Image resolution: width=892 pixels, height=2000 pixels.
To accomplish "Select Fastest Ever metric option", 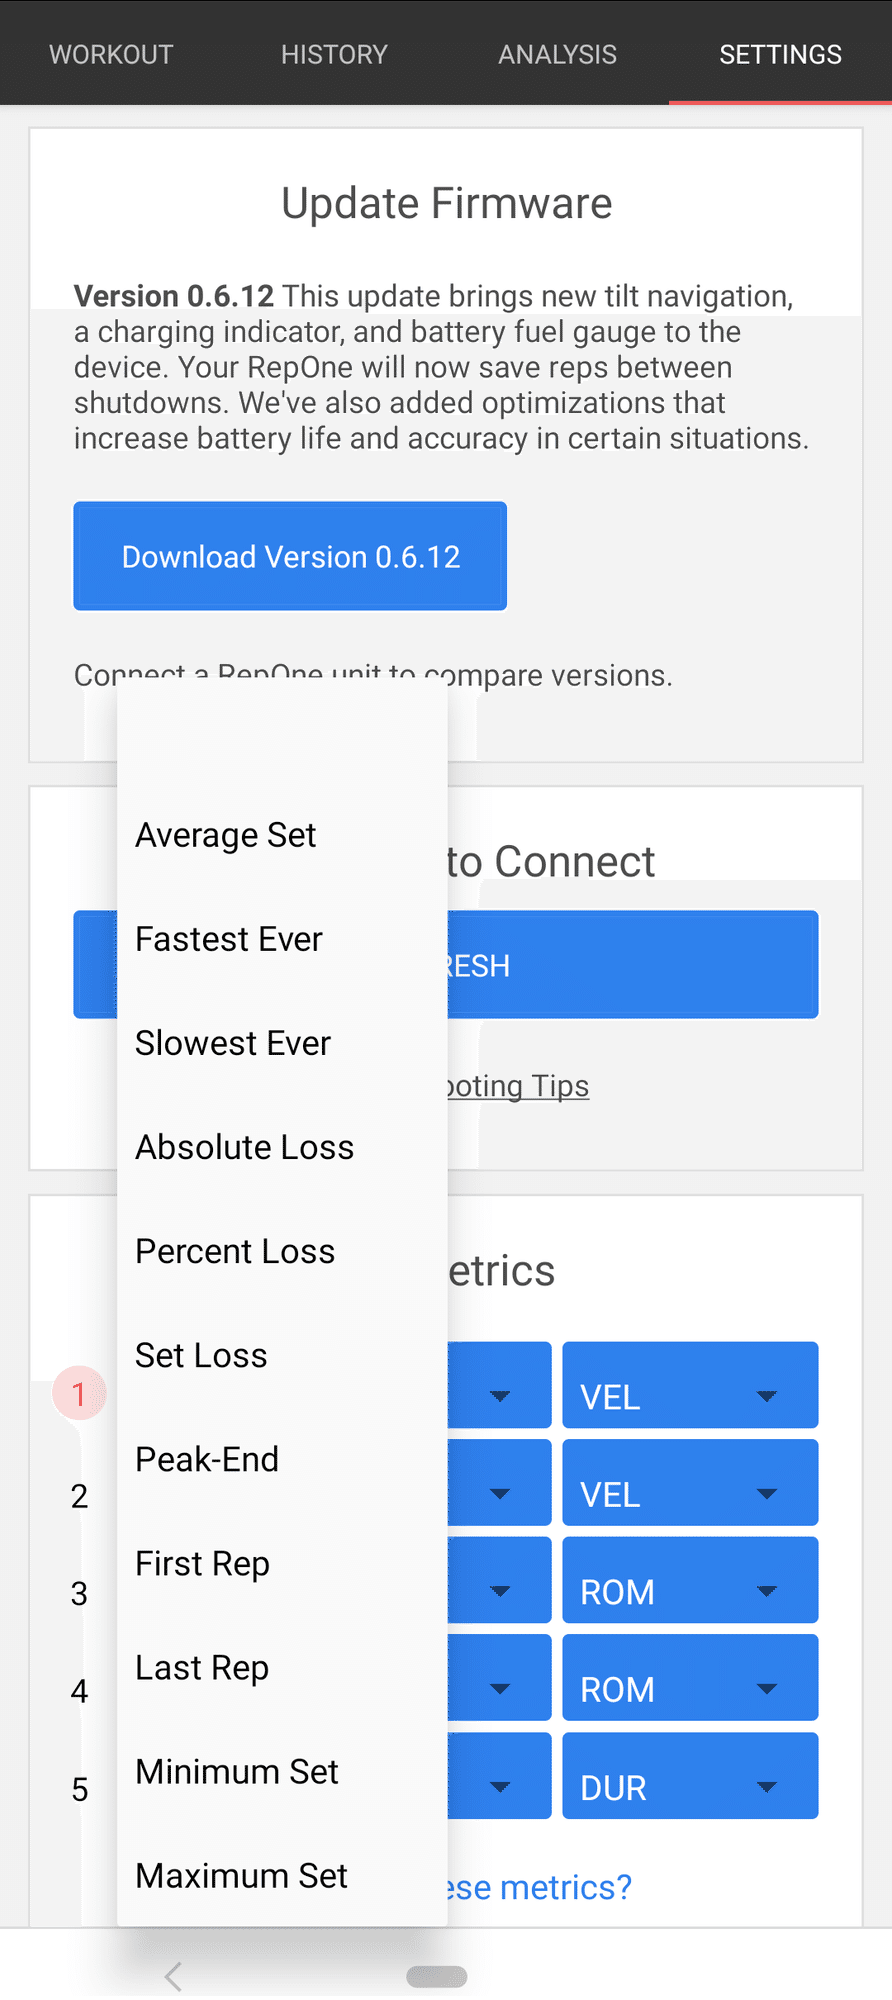I will tap(229, 939).
